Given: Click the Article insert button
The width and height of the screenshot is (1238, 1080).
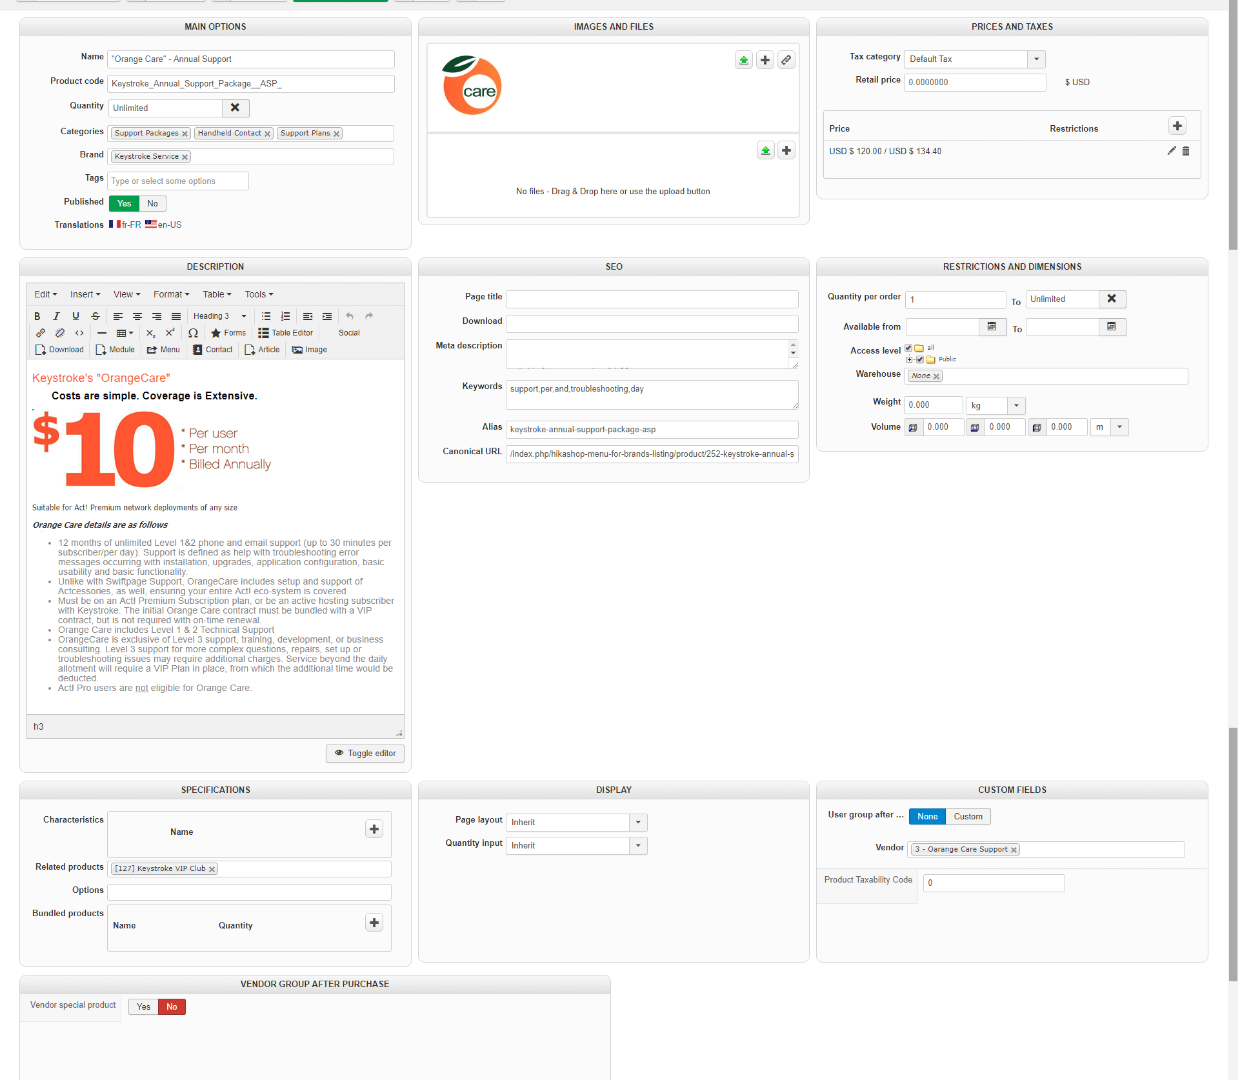Looking at the screenshot, I should (262, 350).
